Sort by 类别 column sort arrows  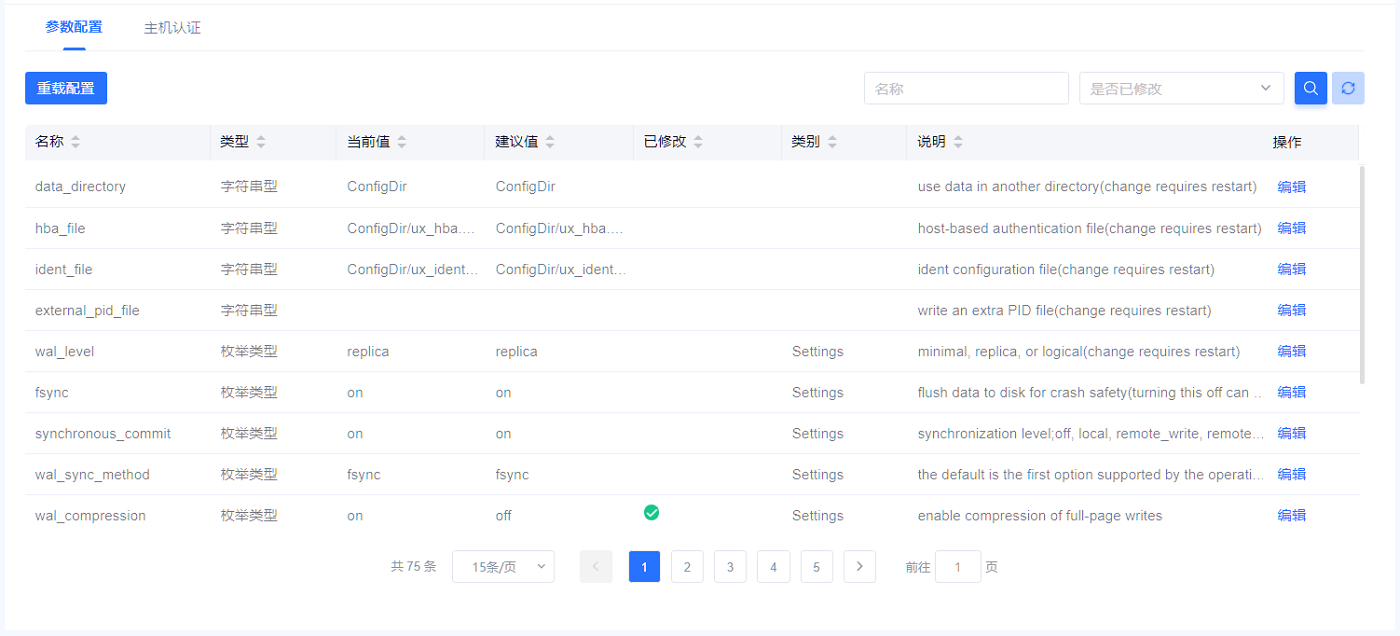(832, 142)
